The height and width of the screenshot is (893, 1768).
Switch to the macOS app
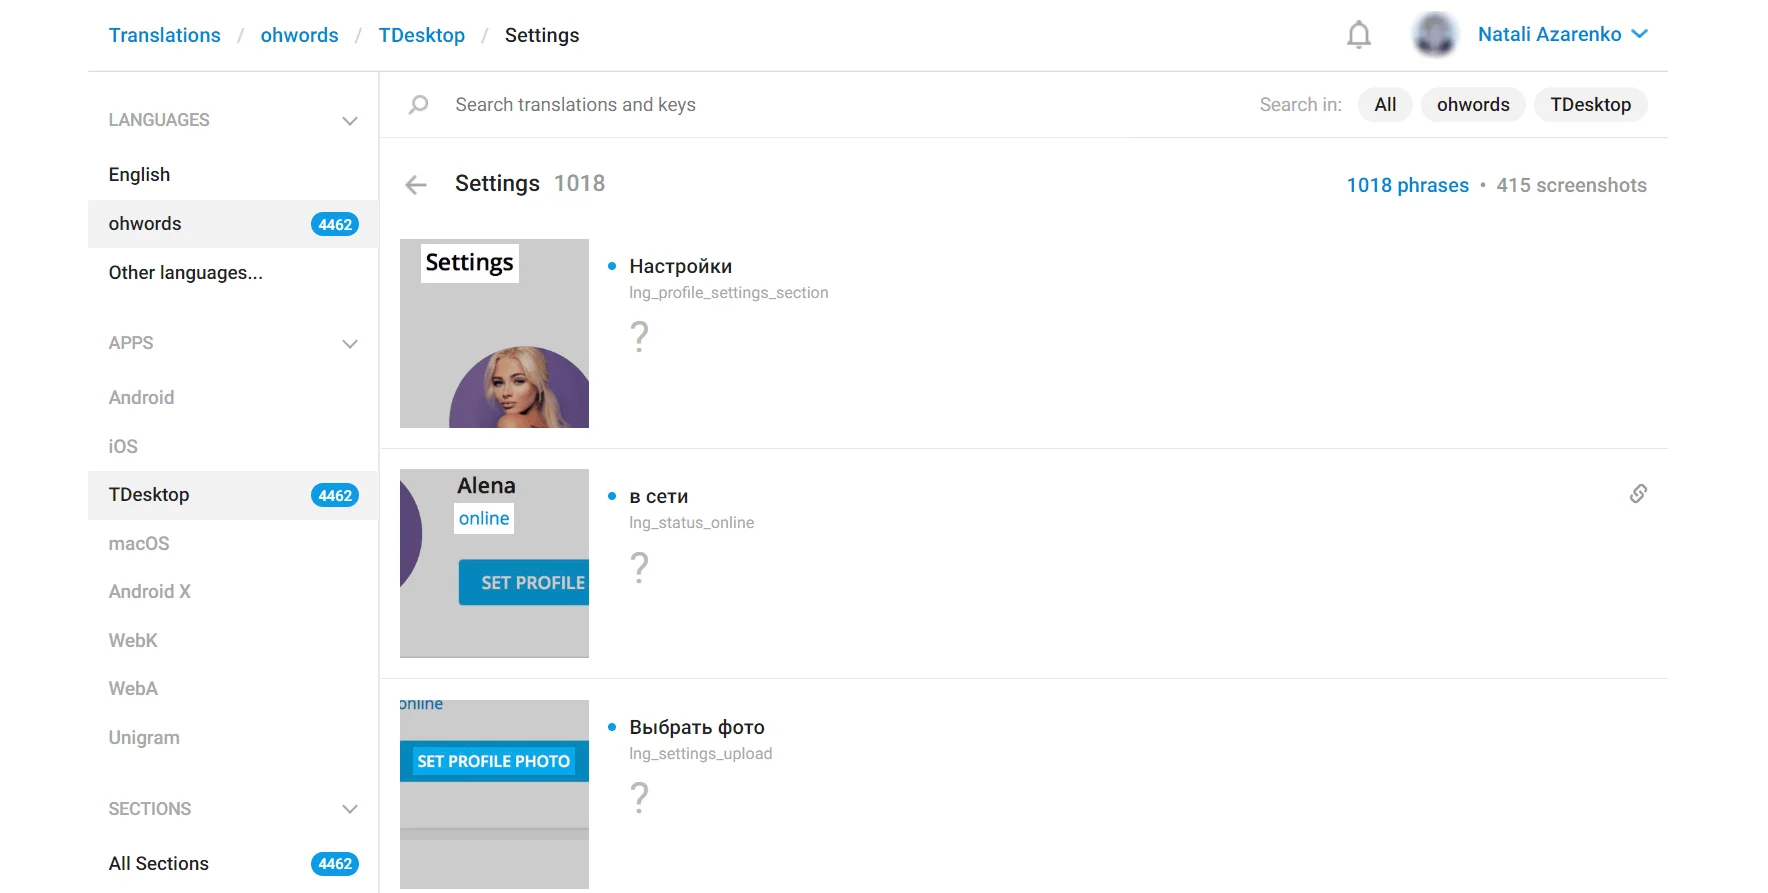coord(139,544)
